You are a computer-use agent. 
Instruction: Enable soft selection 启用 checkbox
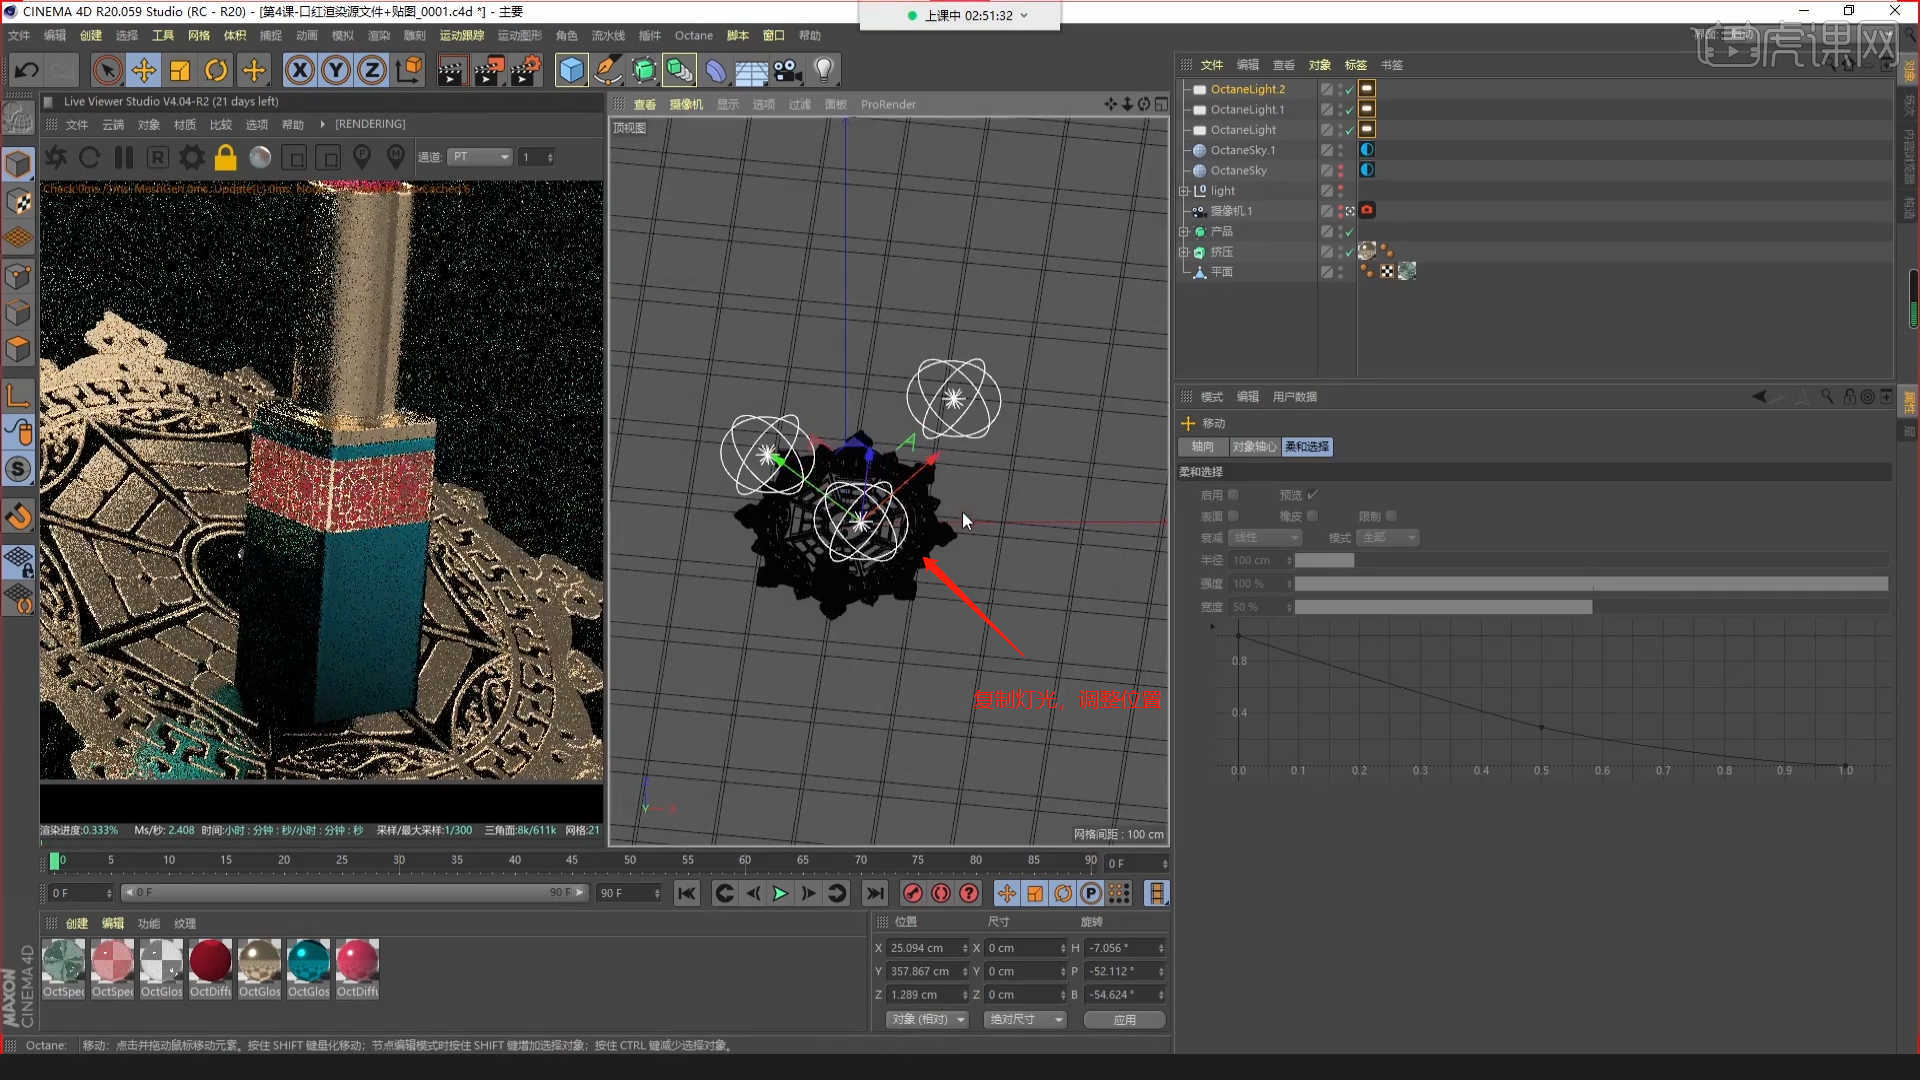[1233, 495]
